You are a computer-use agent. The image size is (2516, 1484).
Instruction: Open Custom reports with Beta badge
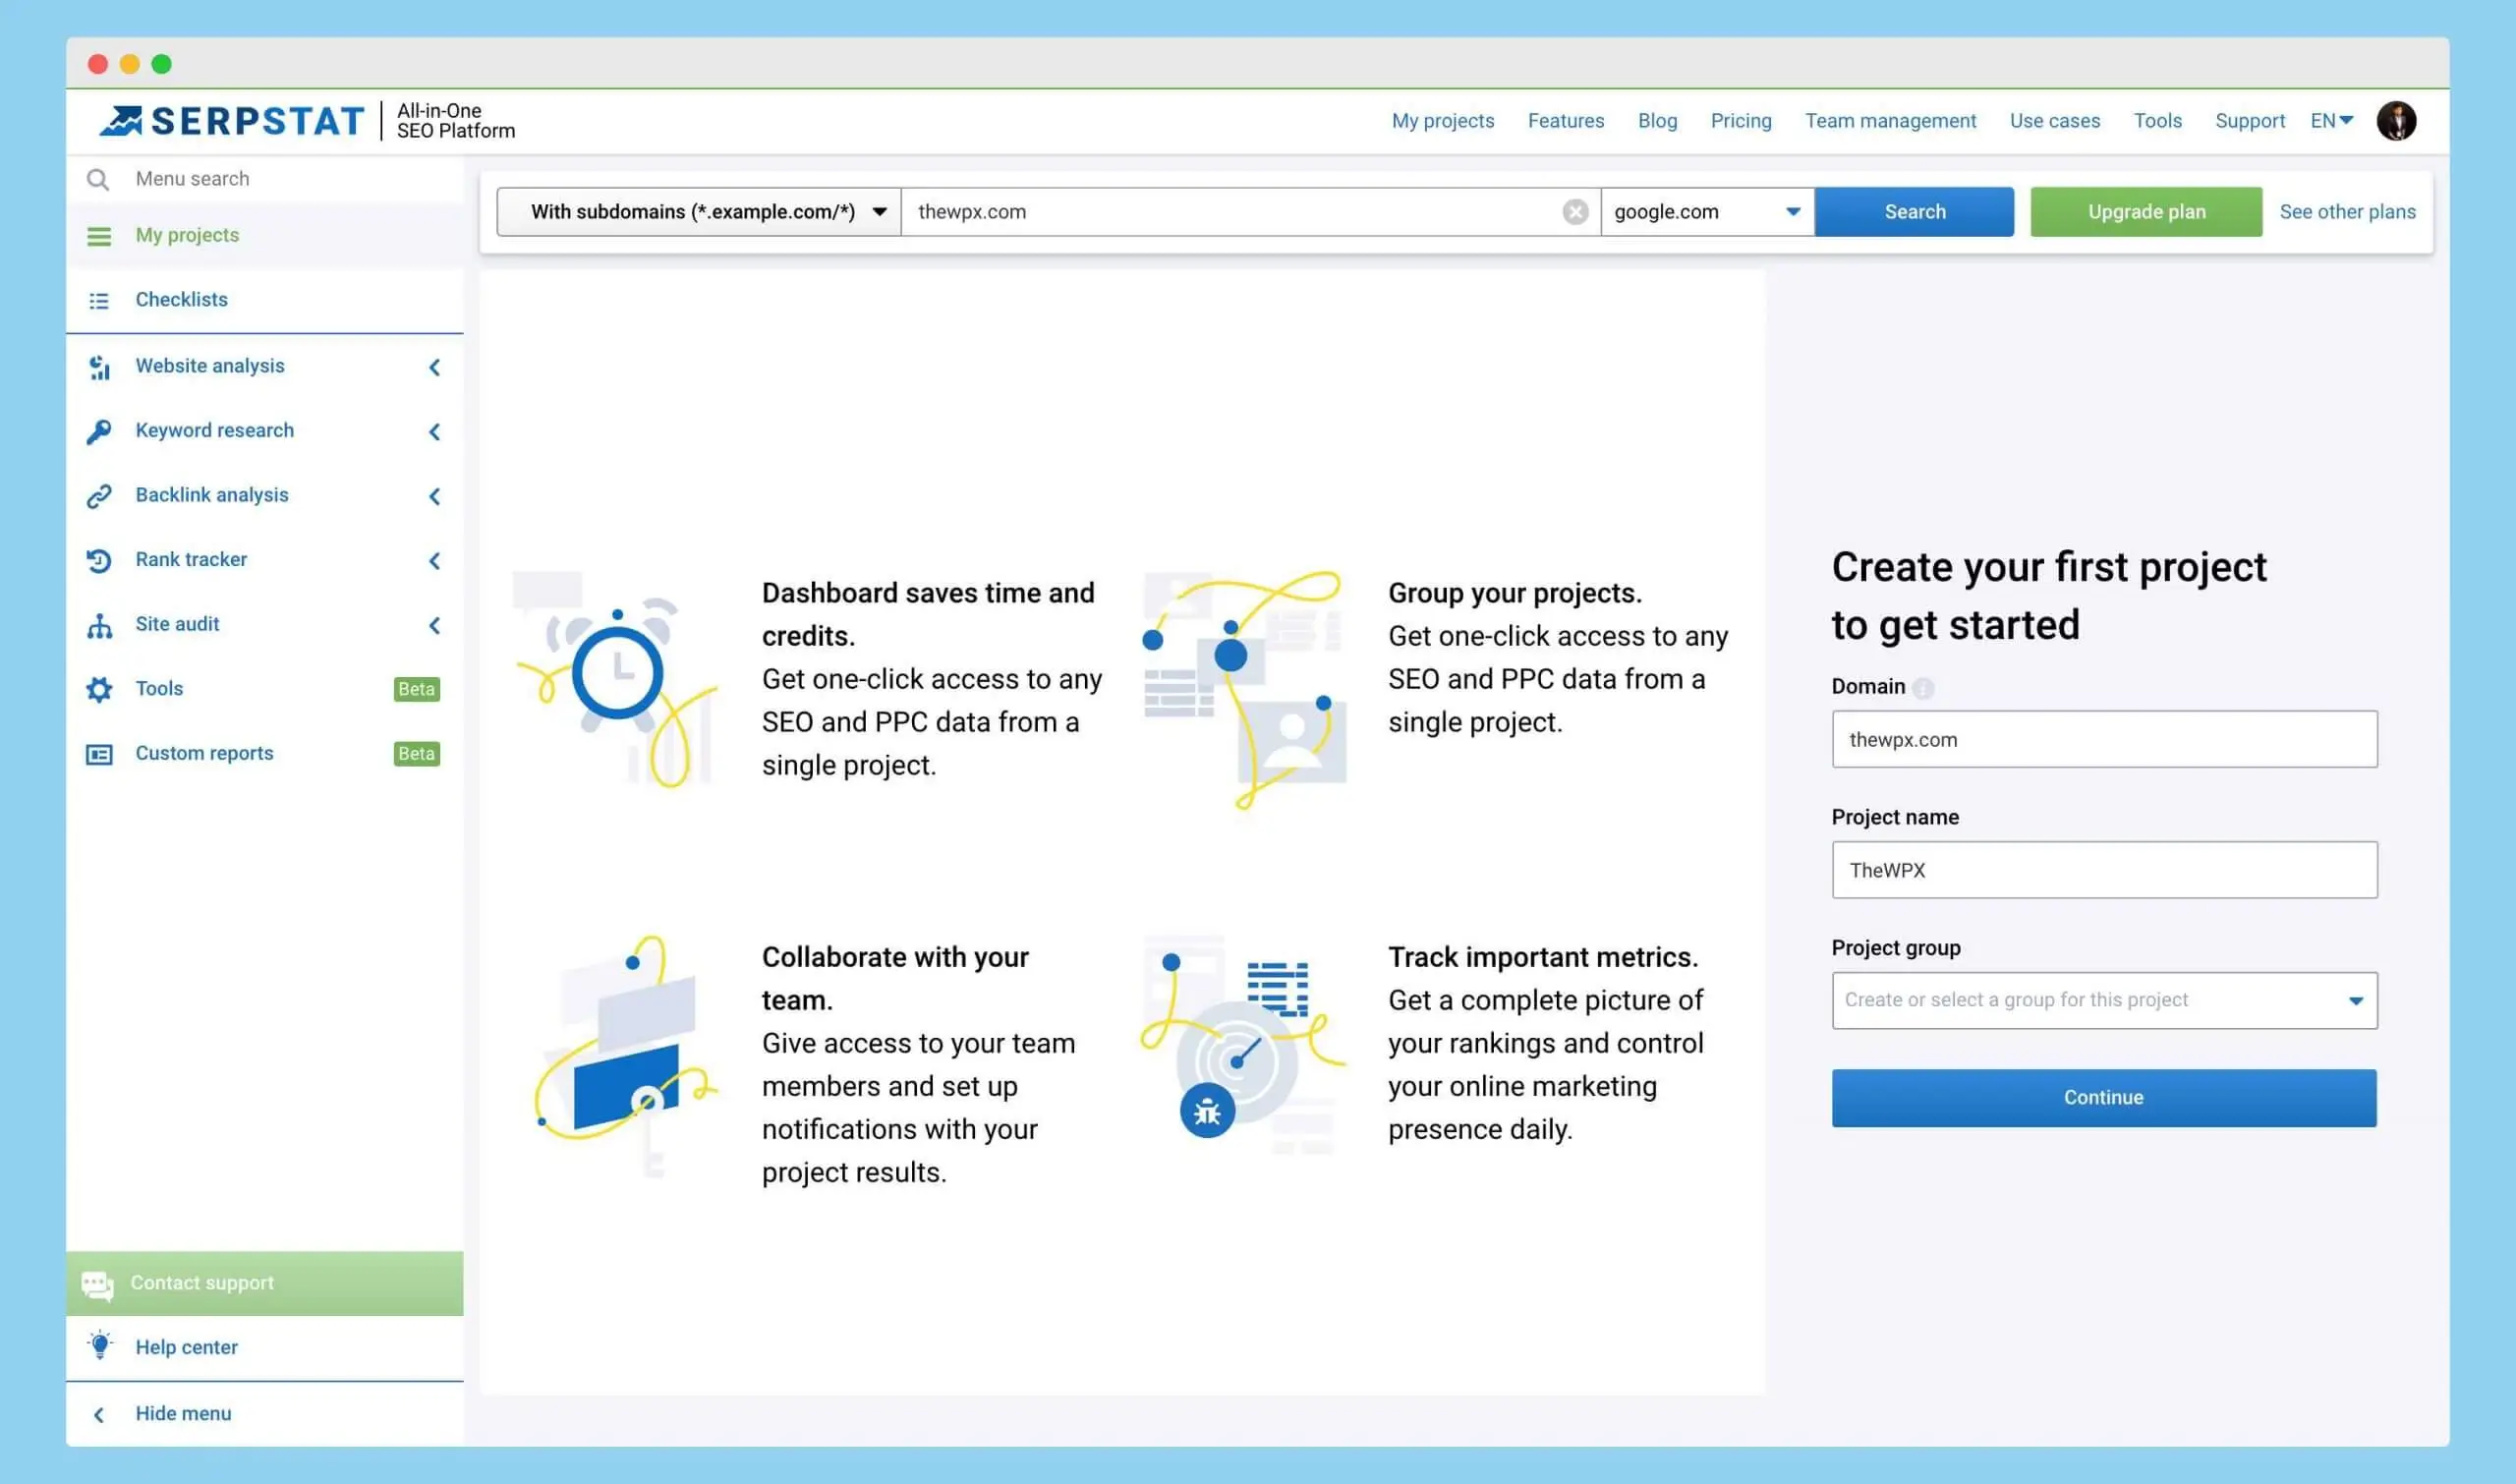204,753
